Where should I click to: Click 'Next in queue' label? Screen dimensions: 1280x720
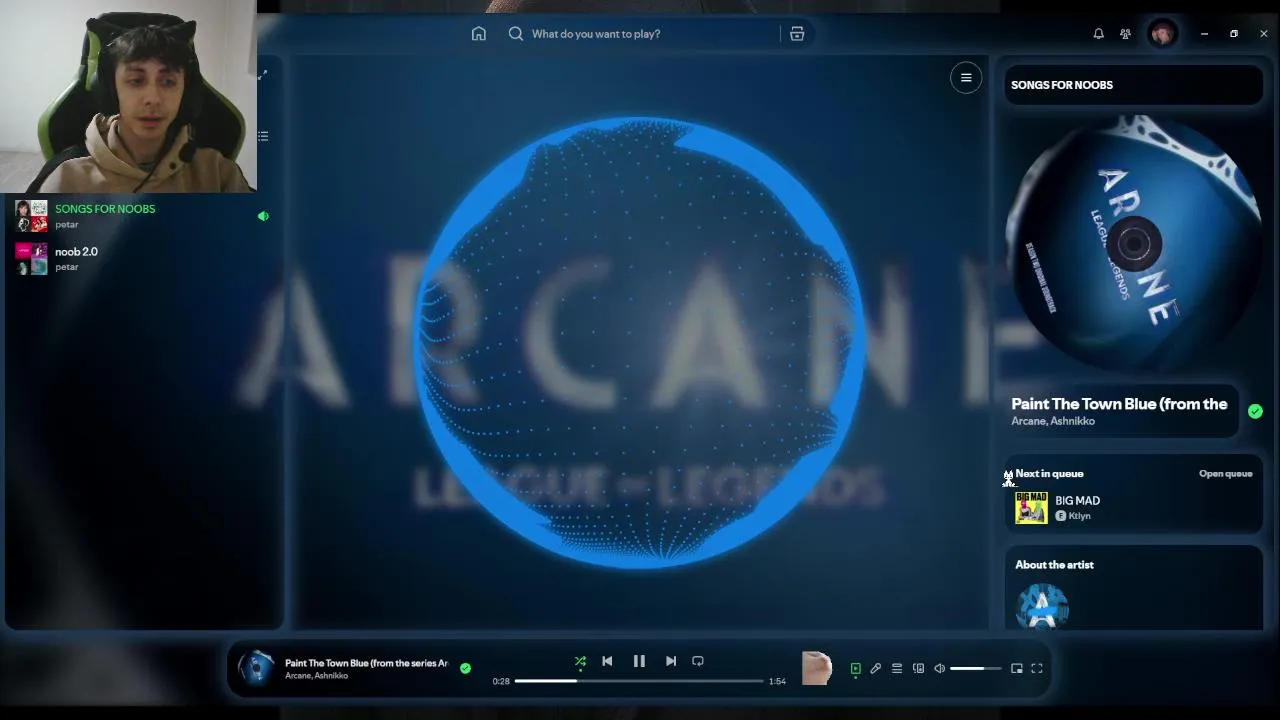click(1049, 474)
